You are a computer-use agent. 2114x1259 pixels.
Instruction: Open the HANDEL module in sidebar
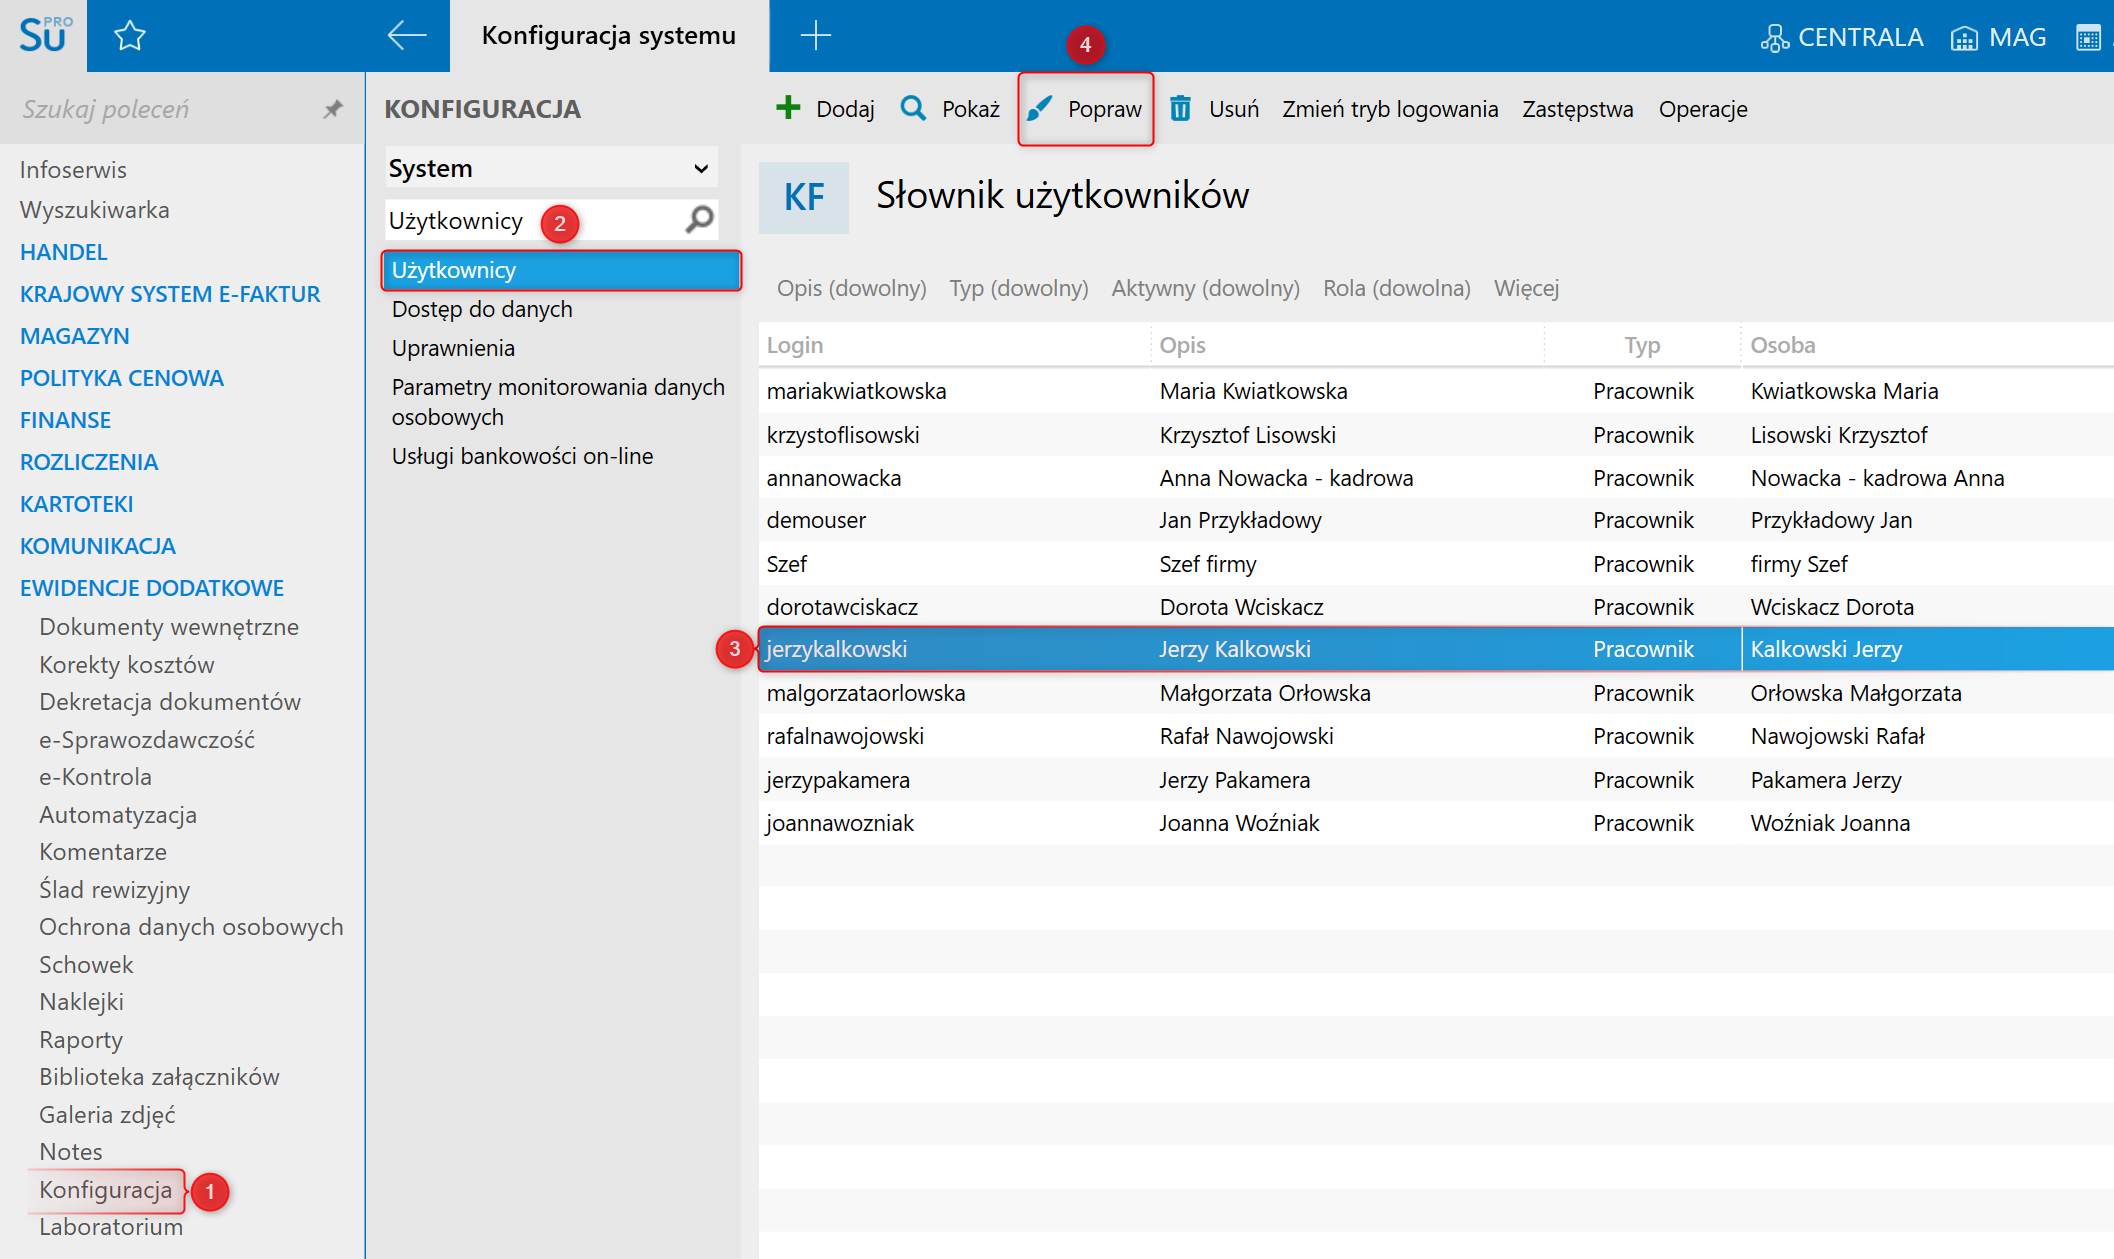tap(63, 252)
